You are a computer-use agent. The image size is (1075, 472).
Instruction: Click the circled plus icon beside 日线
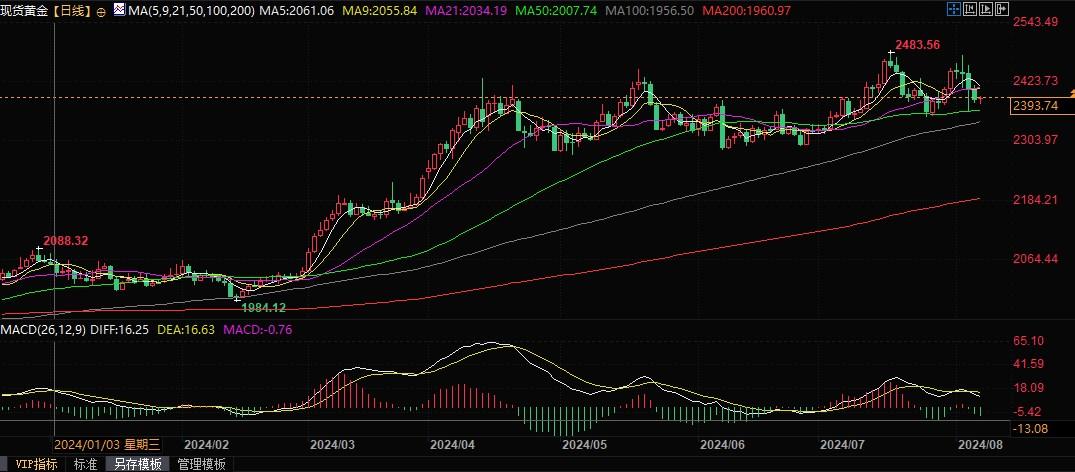coord(101,11)
